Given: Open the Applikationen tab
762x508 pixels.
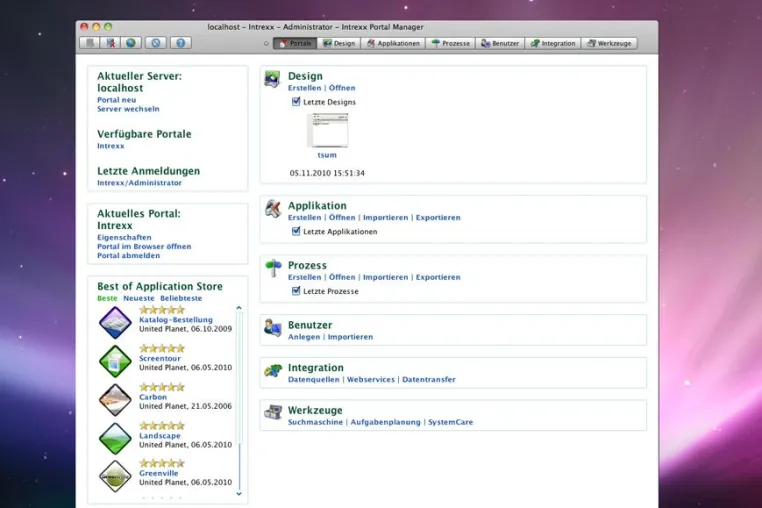Looking at the screenshot, I should click(393, 43).
